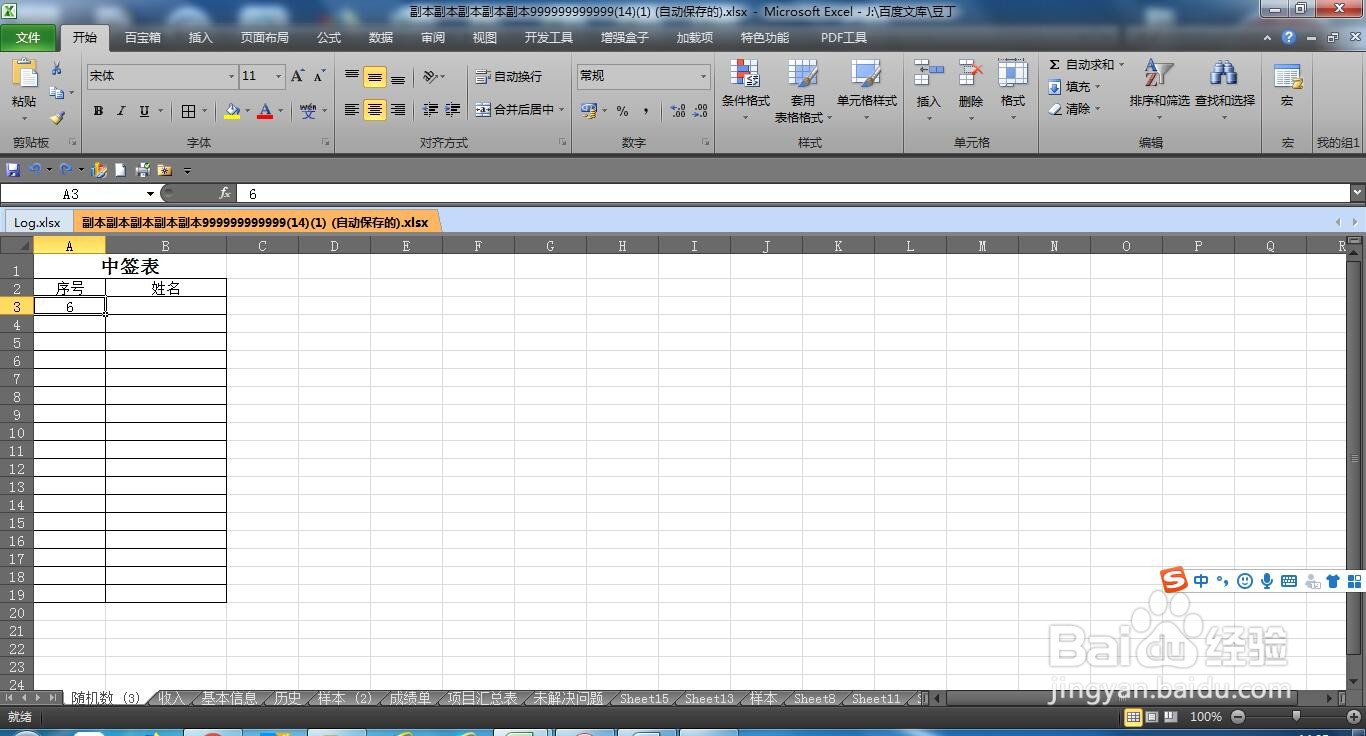Open 套用表格格式 table format gallery

(803, 90)
